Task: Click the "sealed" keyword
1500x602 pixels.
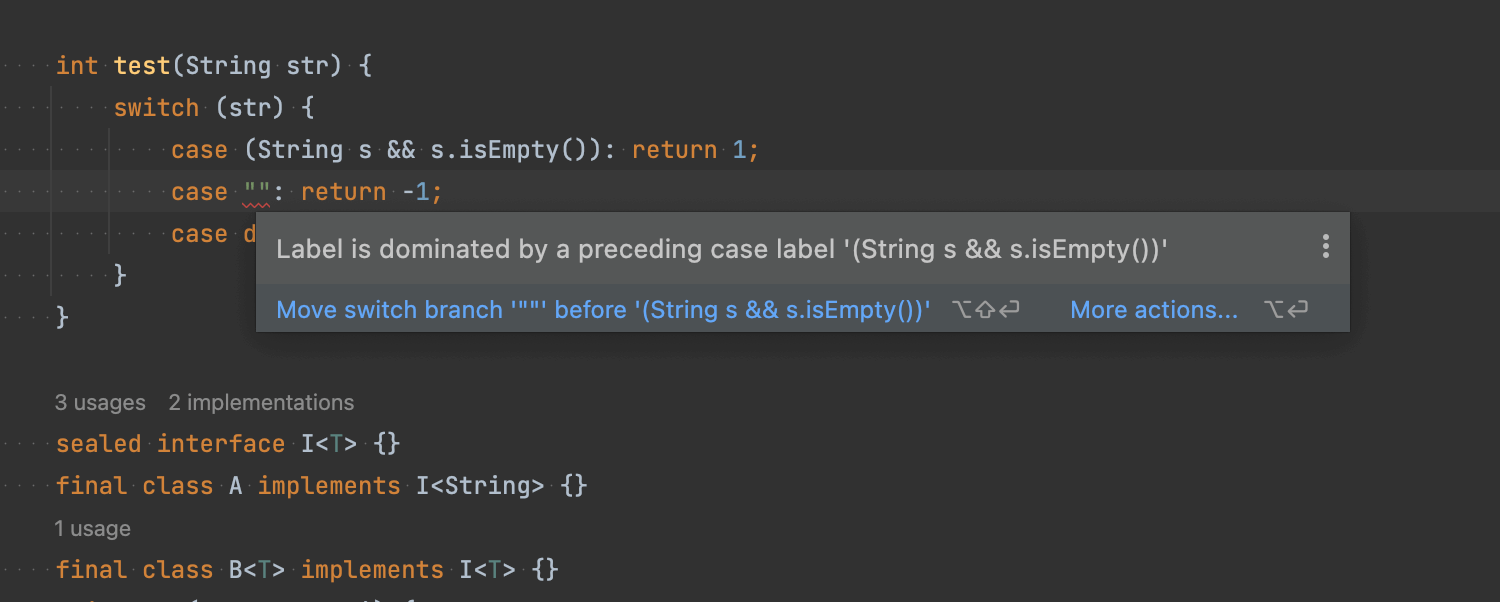Action: click(x=98, y=444)
